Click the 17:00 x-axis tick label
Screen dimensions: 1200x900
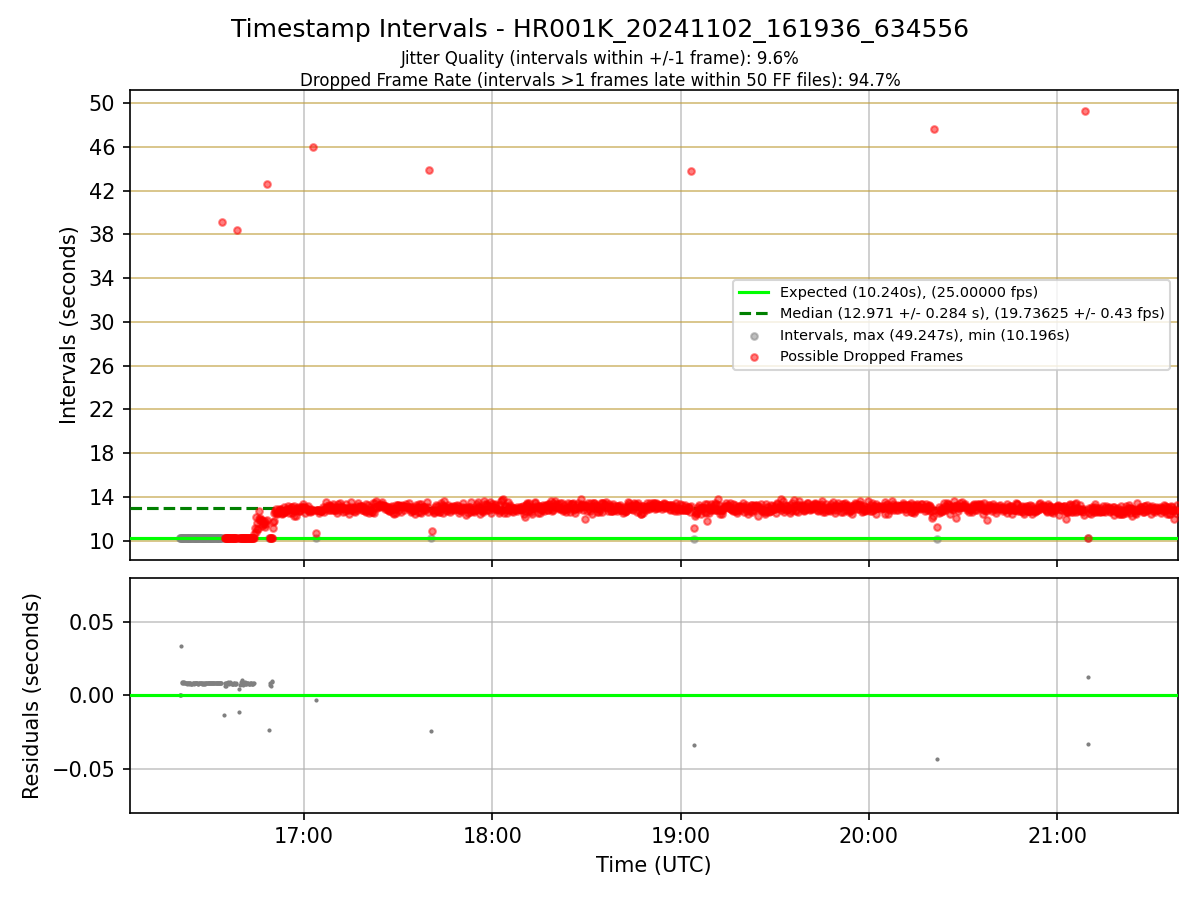(304, 836)
